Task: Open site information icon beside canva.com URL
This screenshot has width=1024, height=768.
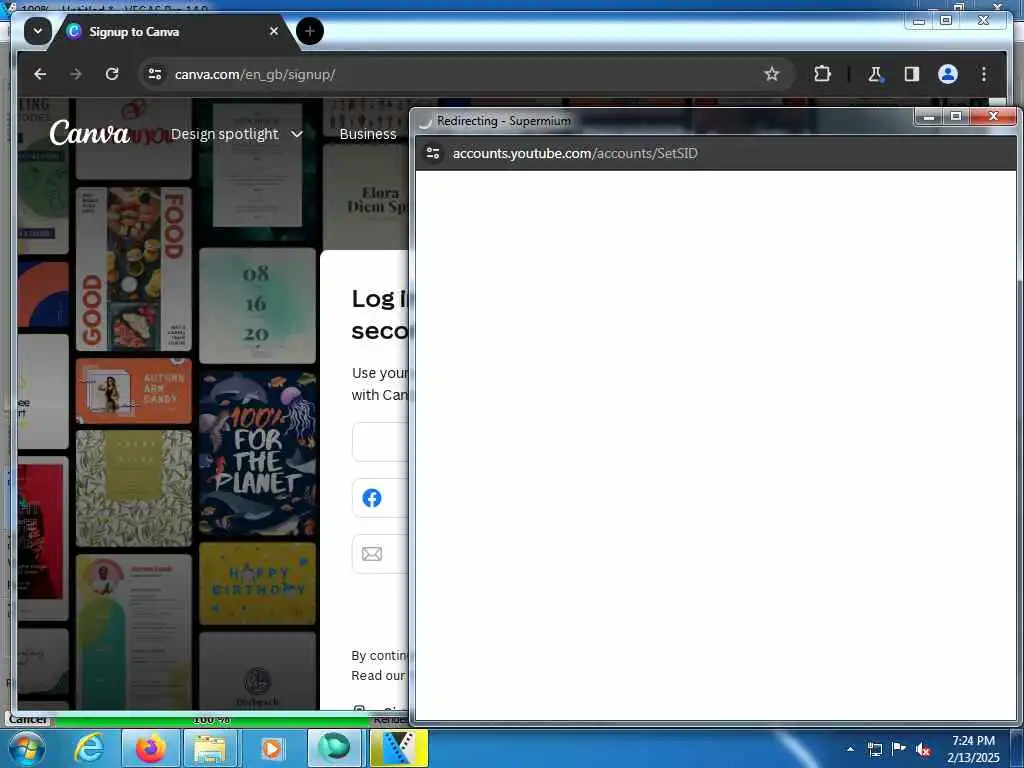Action: coord(155,74)
